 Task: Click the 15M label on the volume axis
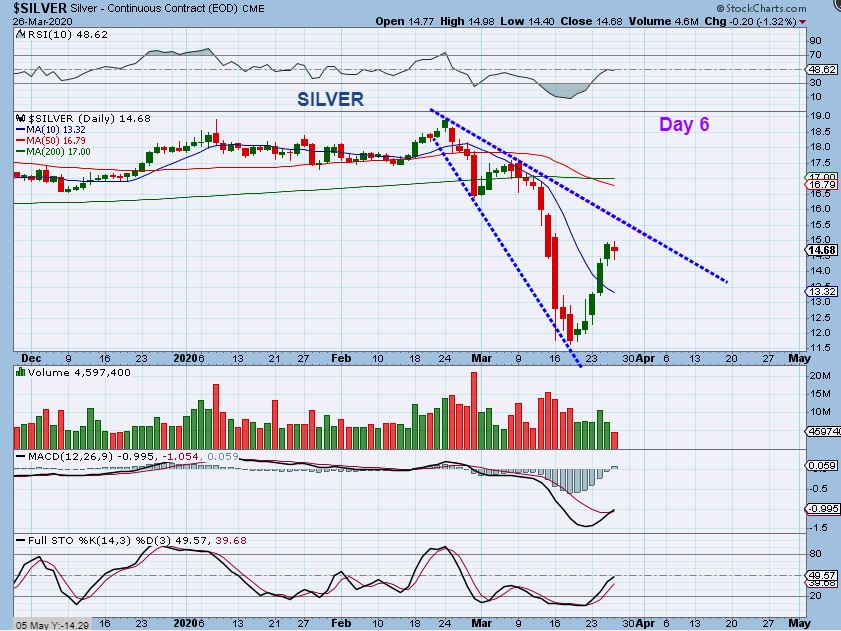pos(820,394)
